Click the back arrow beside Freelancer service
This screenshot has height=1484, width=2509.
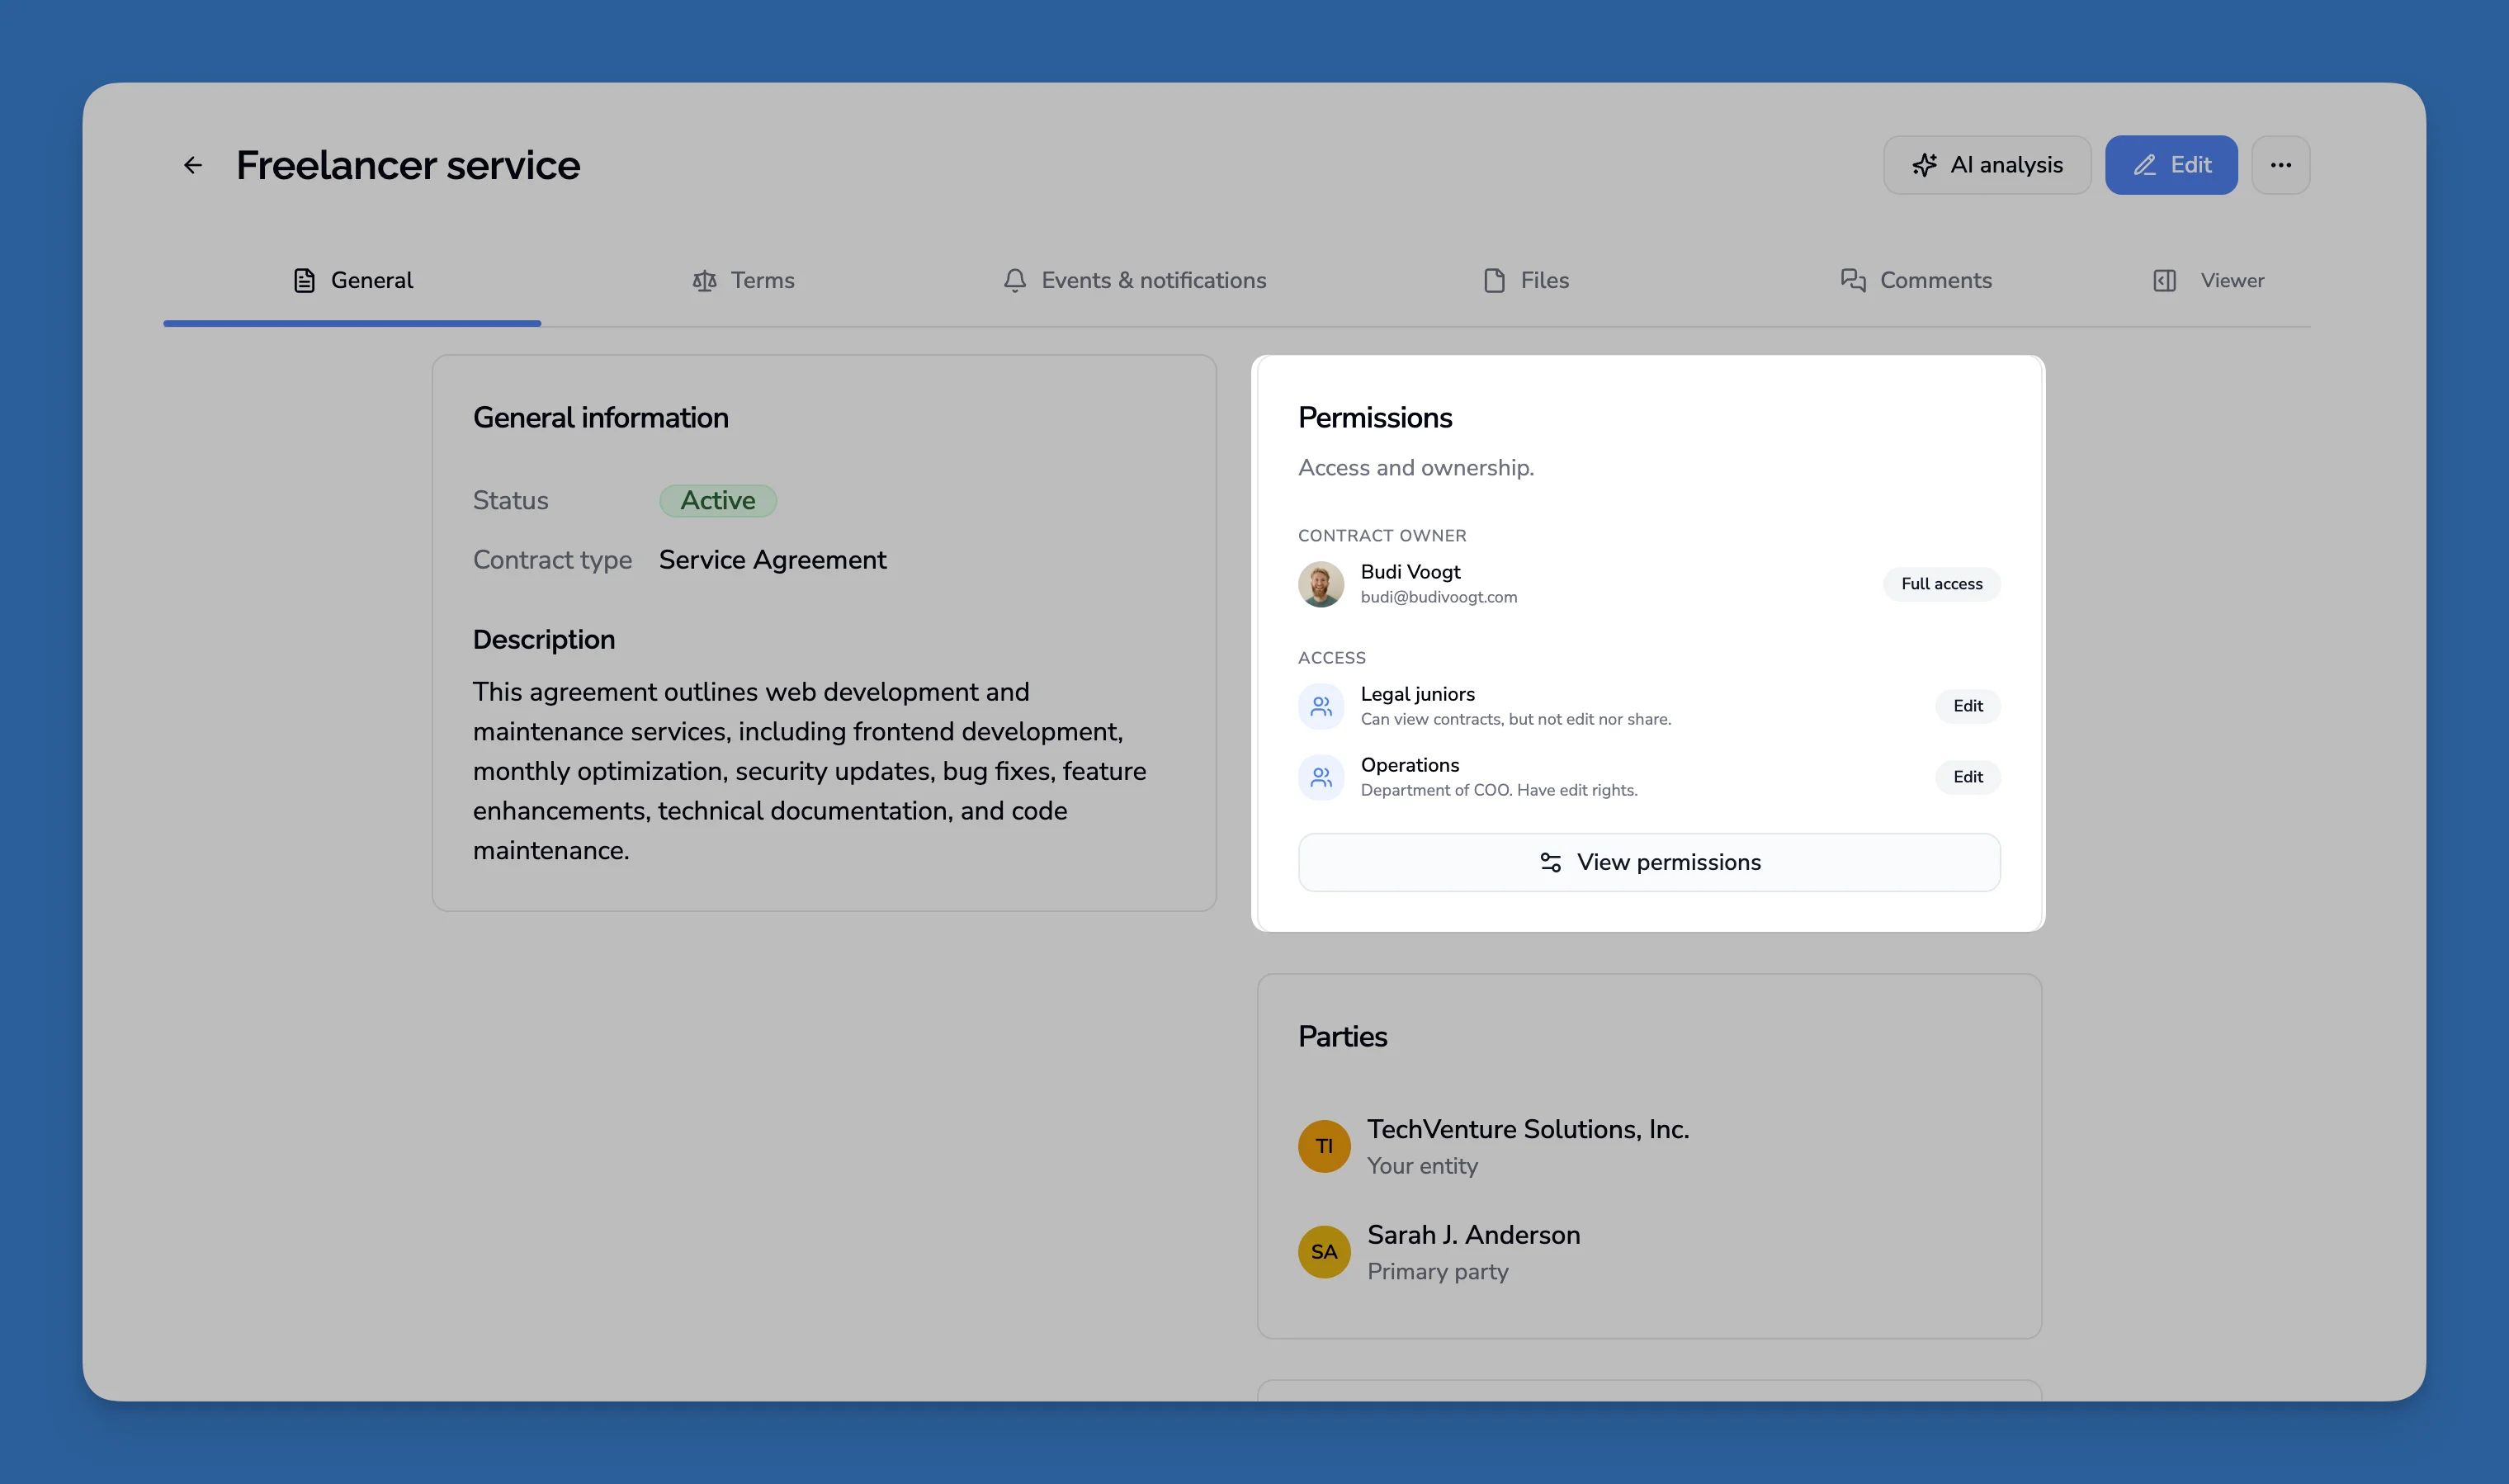(193, 164)
